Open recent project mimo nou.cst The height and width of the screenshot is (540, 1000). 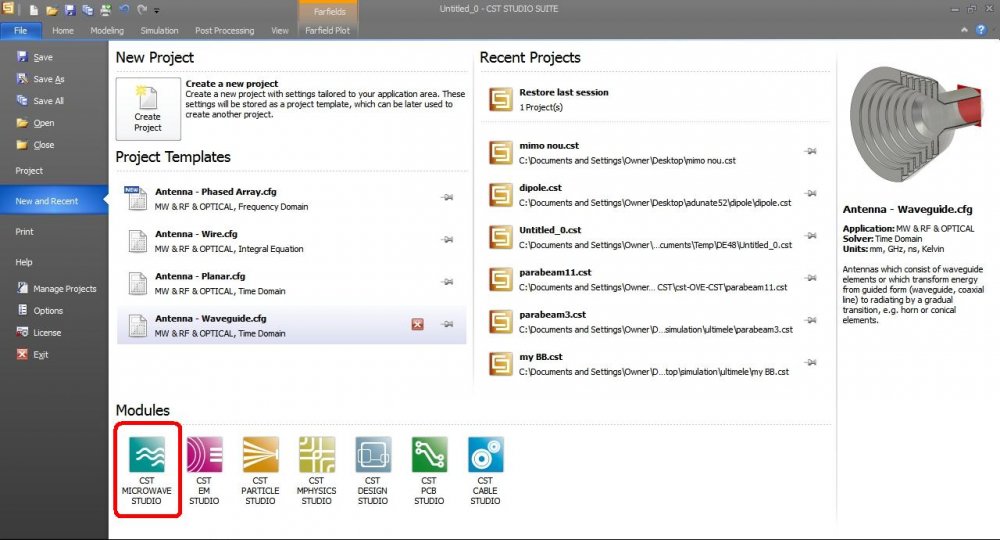pos(655,153)
